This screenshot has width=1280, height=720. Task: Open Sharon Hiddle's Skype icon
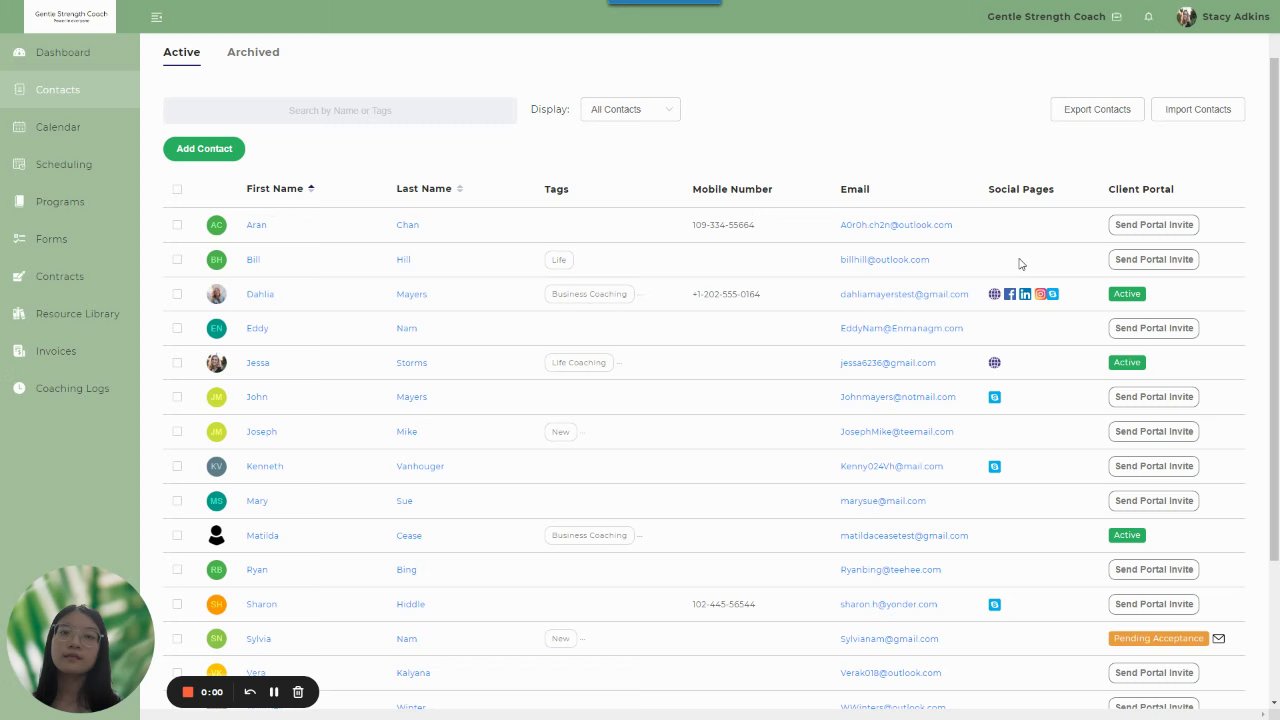click(994, 604)
